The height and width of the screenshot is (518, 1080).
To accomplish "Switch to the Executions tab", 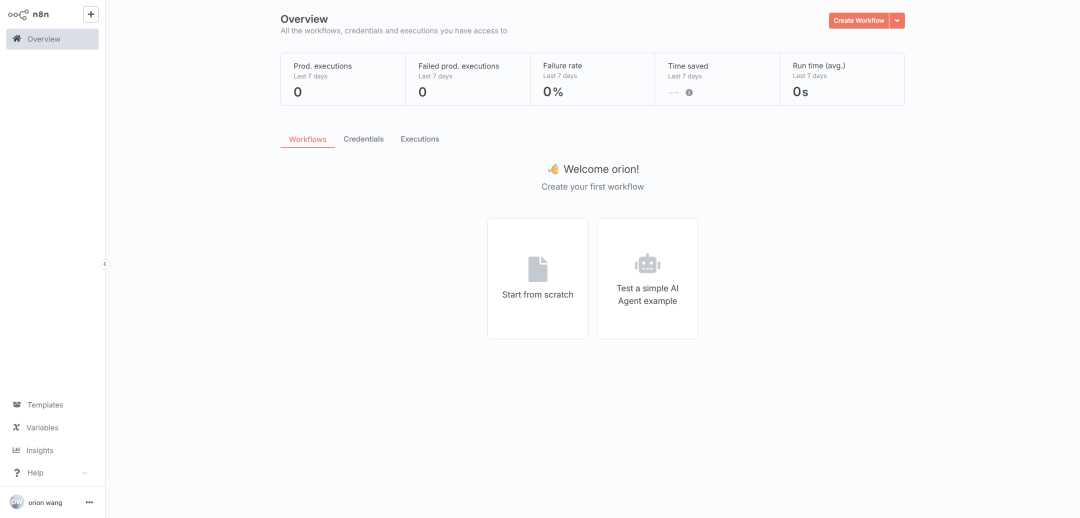I will (420, 139).
